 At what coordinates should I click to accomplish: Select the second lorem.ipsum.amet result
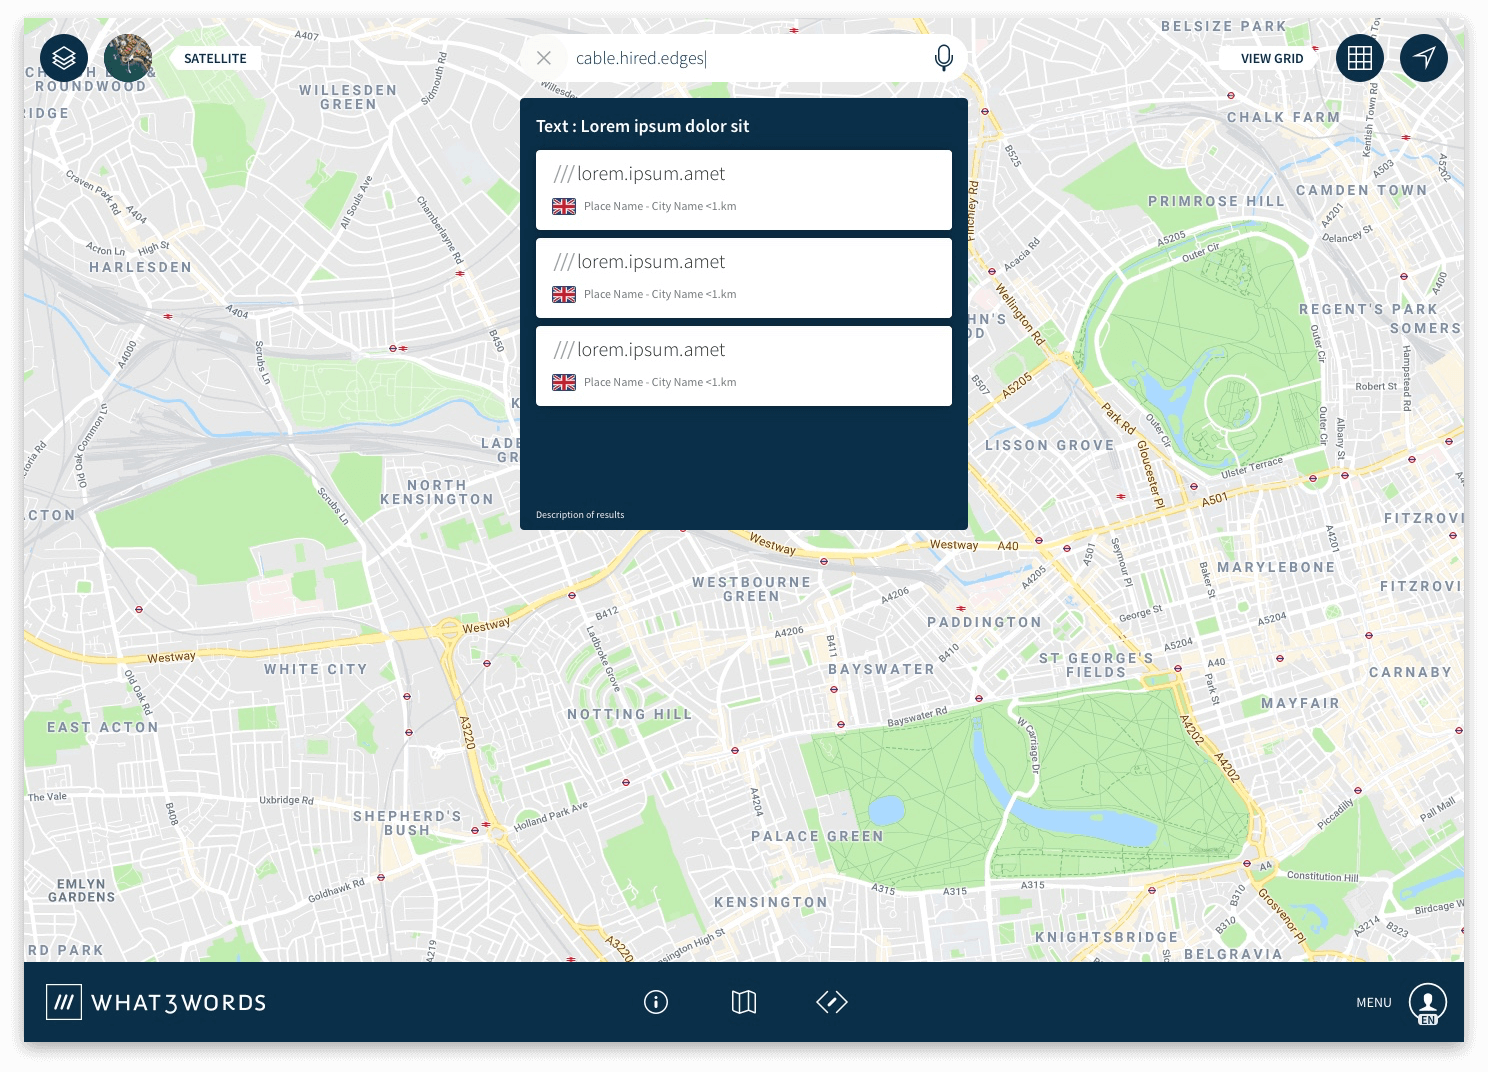pos(744,278)
